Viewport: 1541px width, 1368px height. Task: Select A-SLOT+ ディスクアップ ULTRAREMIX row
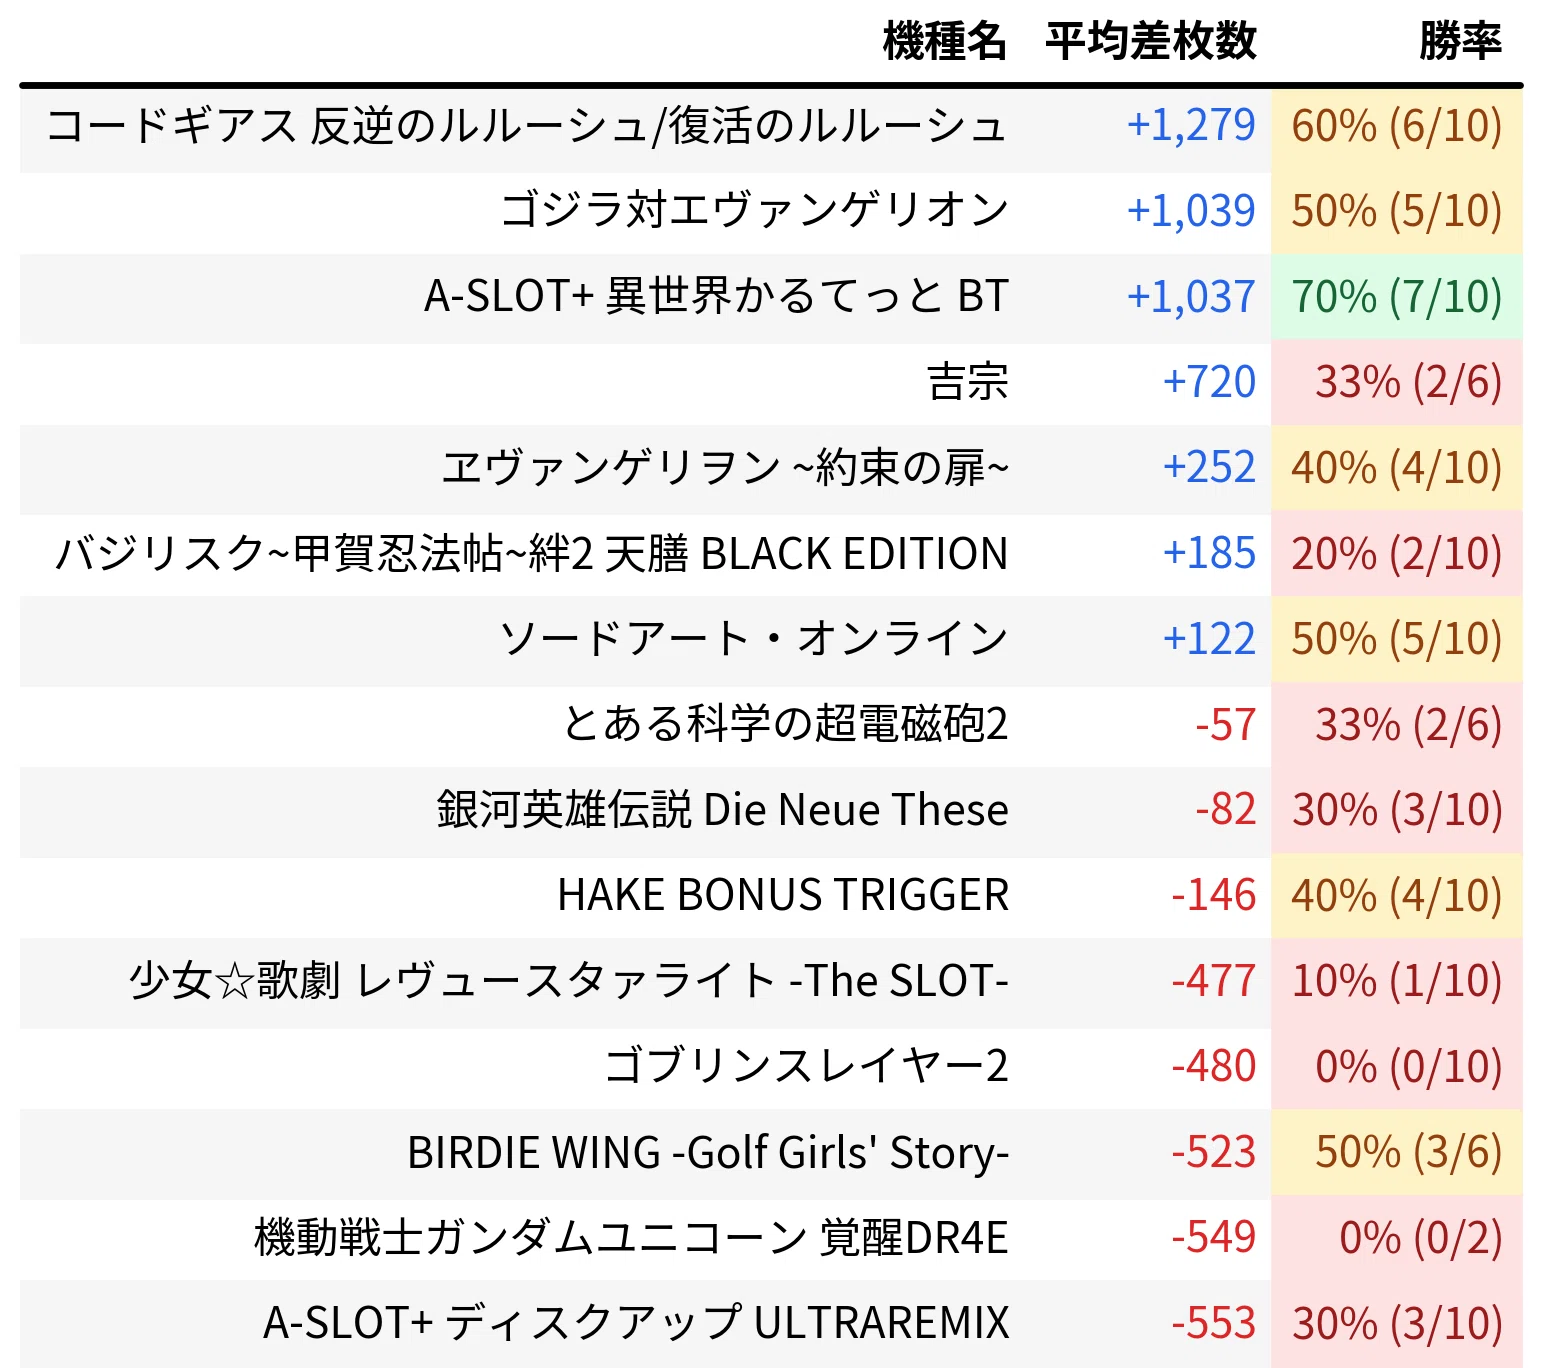pos(771,1325)
